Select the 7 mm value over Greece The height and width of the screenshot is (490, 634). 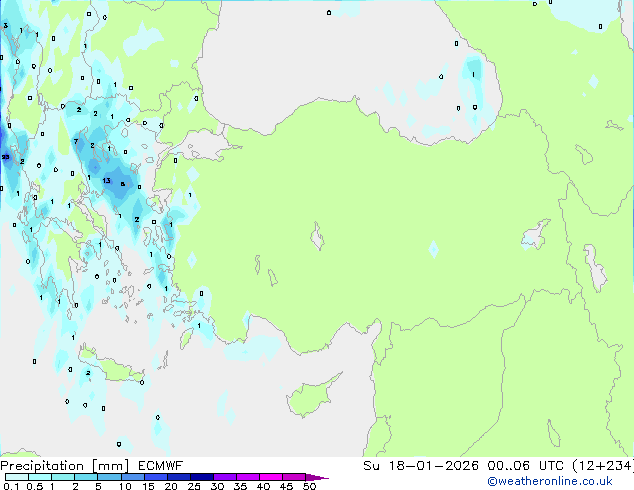pyautogui.click(x=76, y=141)
